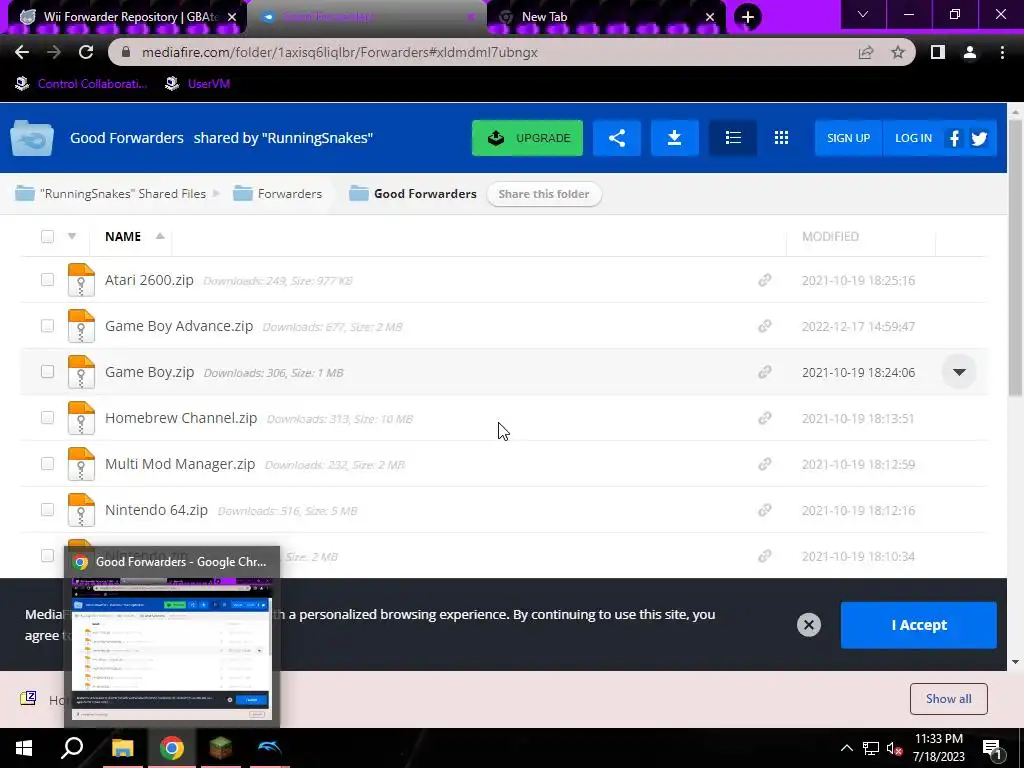Viewport: 1024px width, 768px height.
Task: Click Share this folder button
Action: click(x=544, y=194)
